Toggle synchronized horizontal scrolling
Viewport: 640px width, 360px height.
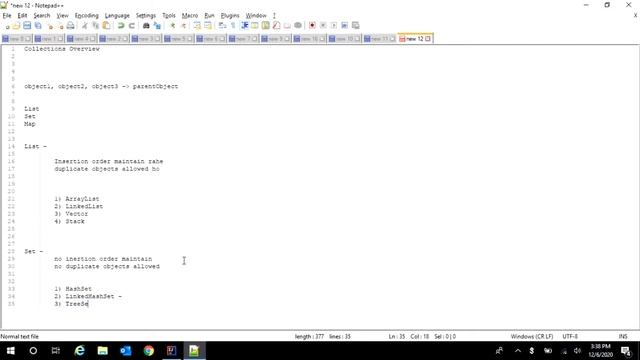click(208, 26)
